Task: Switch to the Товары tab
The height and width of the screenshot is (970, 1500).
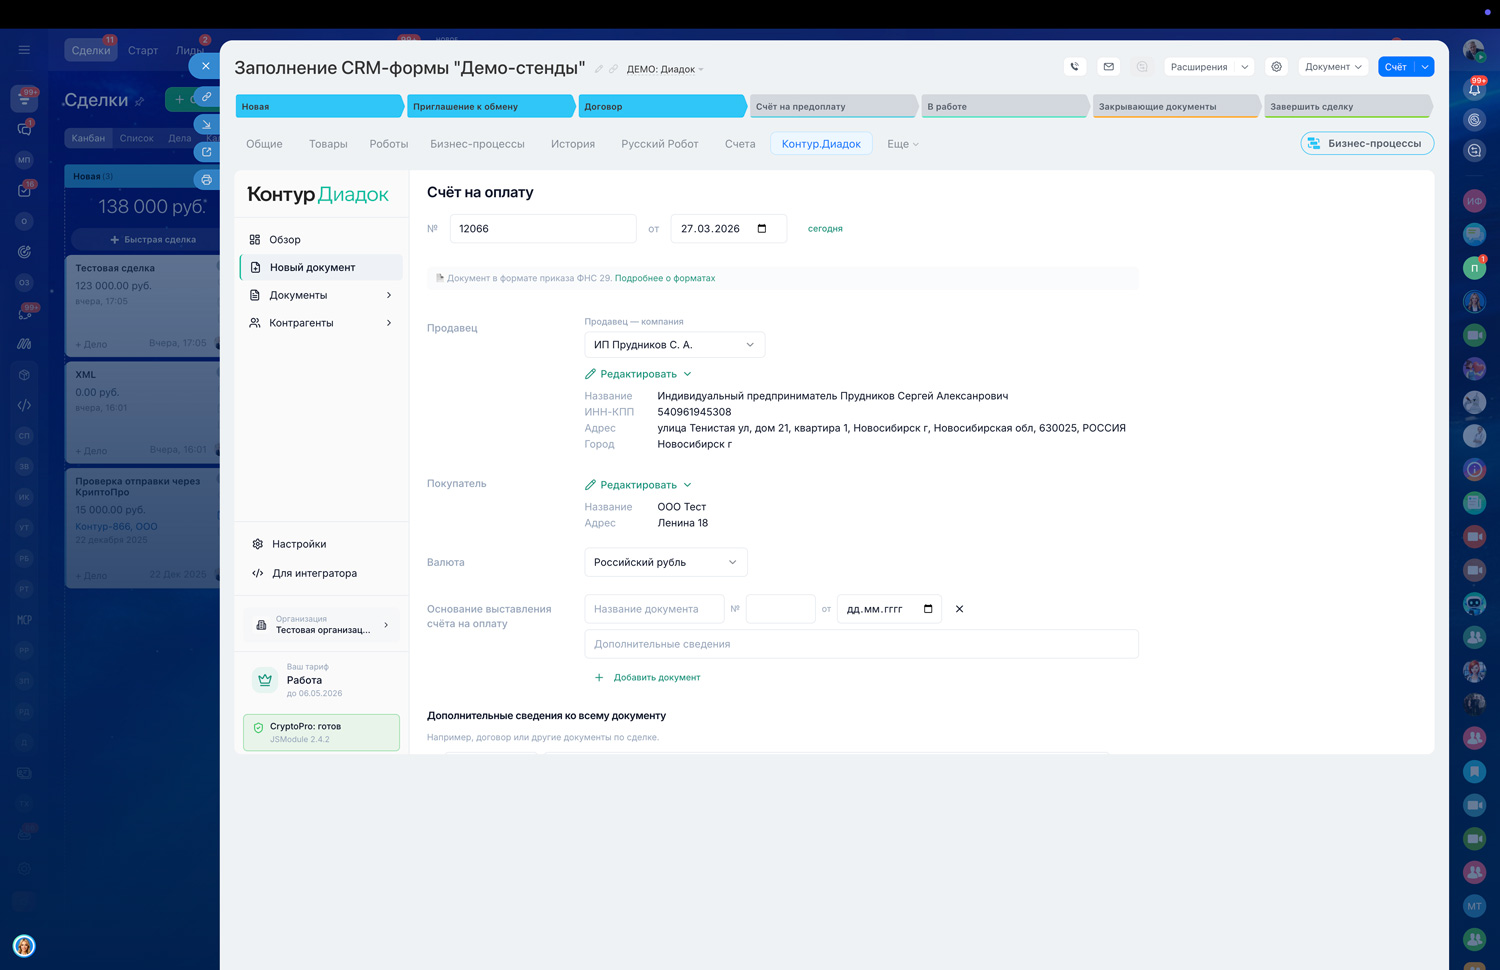Action: coord(328,144)
